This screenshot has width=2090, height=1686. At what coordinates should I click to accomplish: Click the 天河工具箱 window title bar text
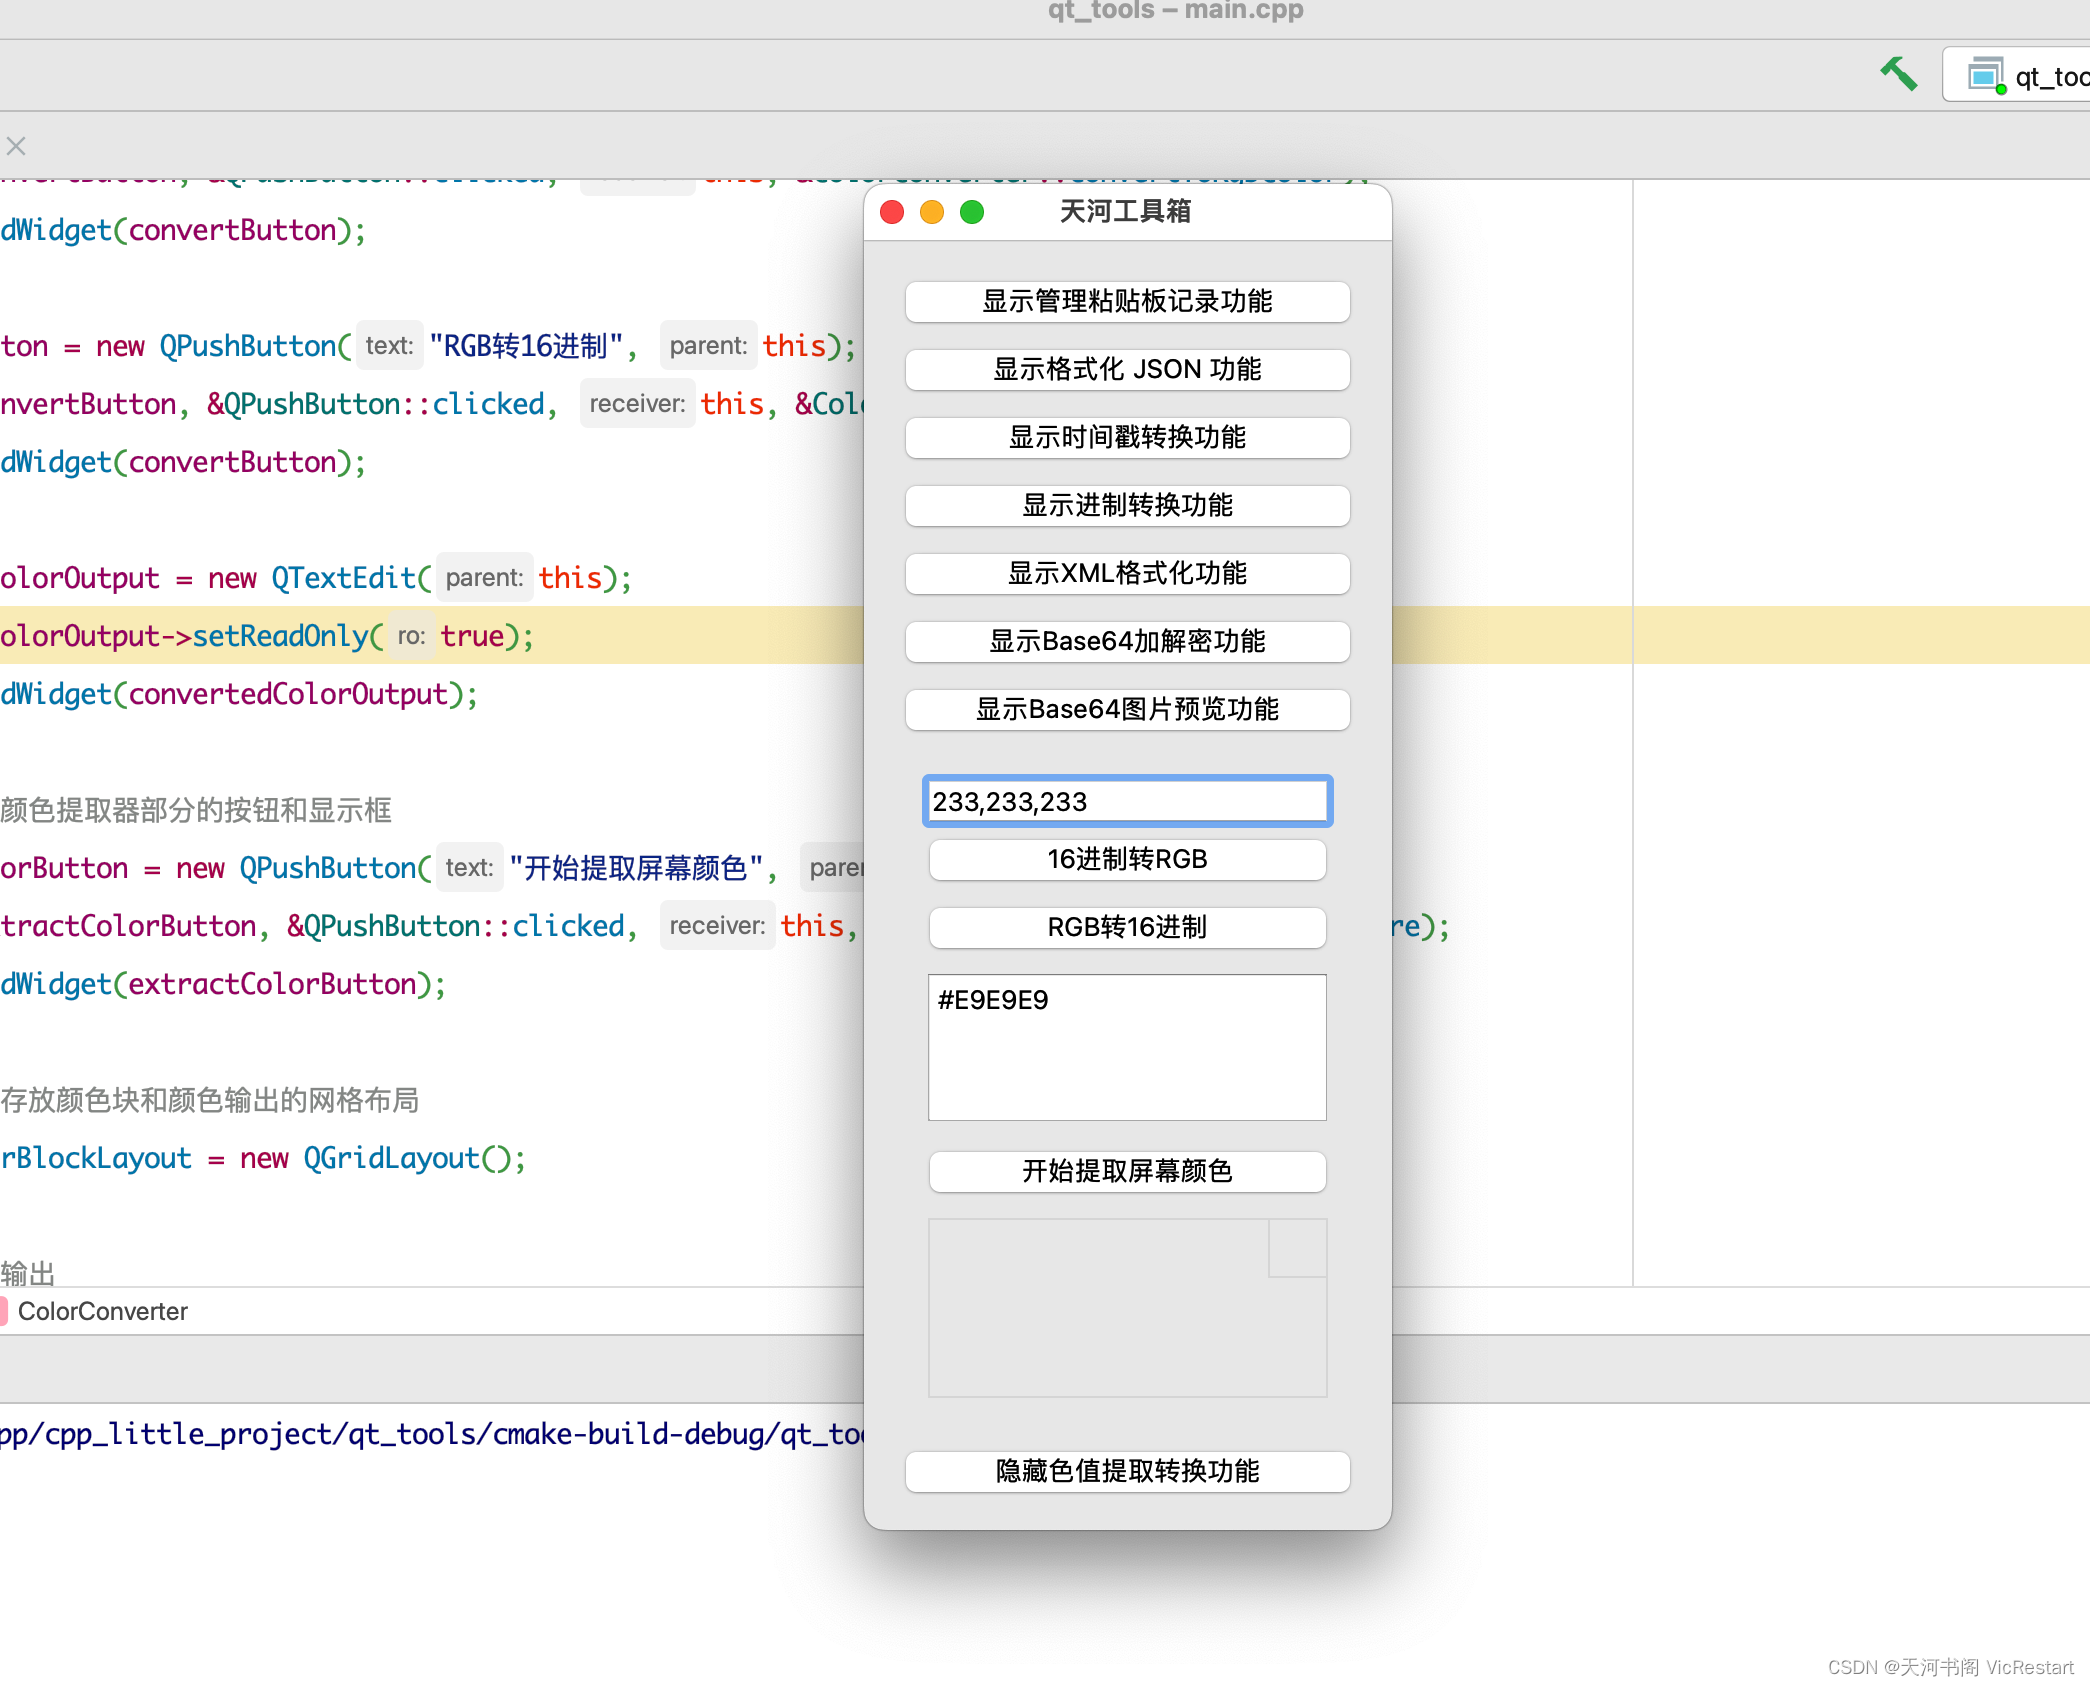click(1125, 212)
